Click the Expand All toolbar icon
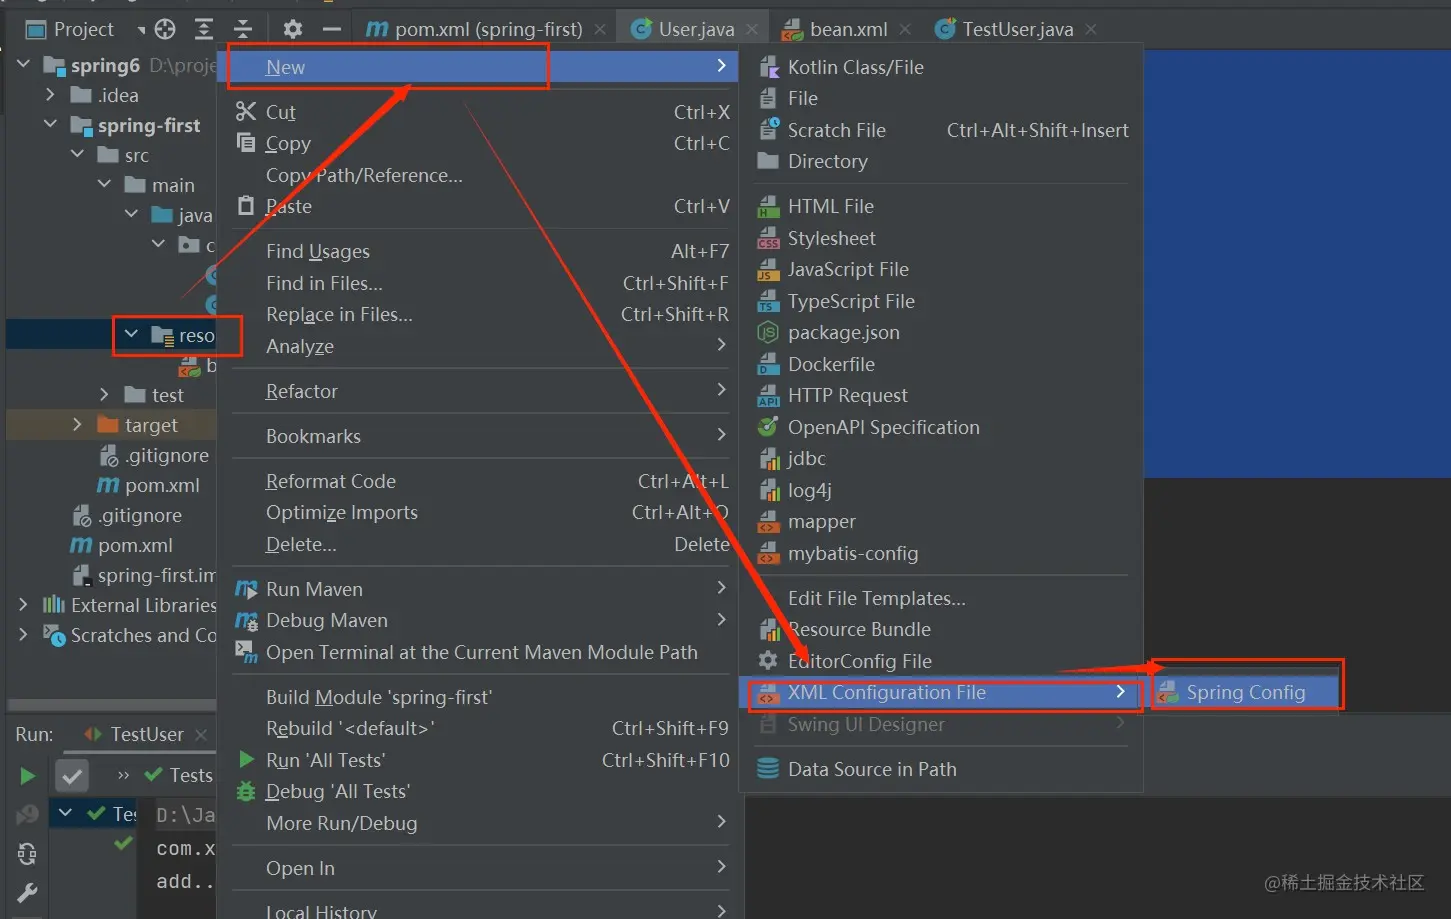This screenshot has height=919, width=1451. (204, 29)
